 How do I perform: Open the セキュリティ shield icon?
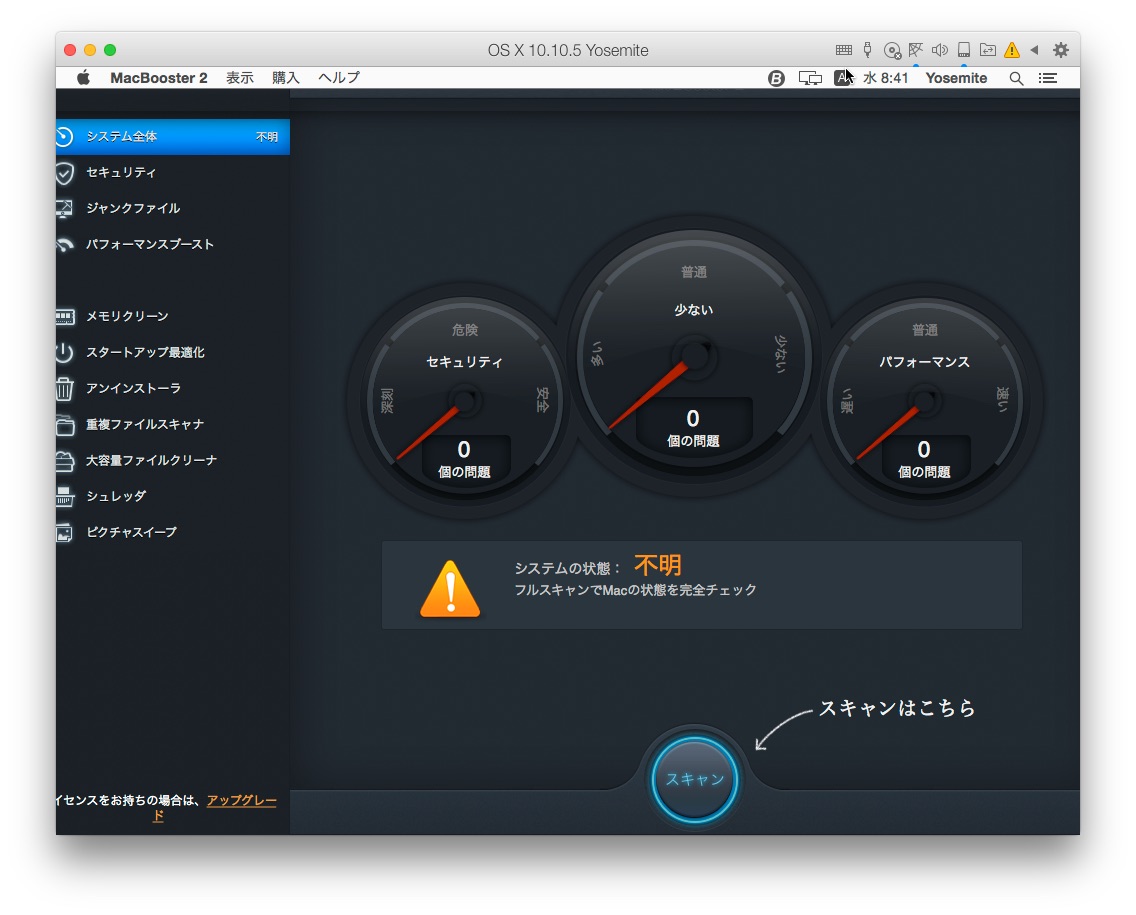pyautogui.click(x=64, y=173)
